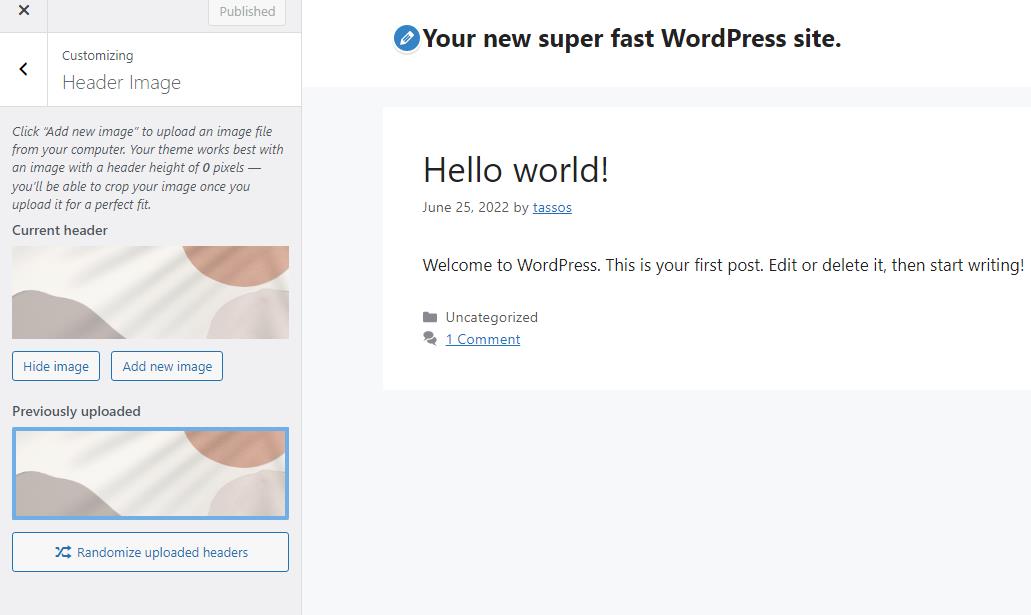Click the Welcome to WordPress post text
This screenshot has height=615, width=1031.
pyautogui.click(x=723, y=265)
